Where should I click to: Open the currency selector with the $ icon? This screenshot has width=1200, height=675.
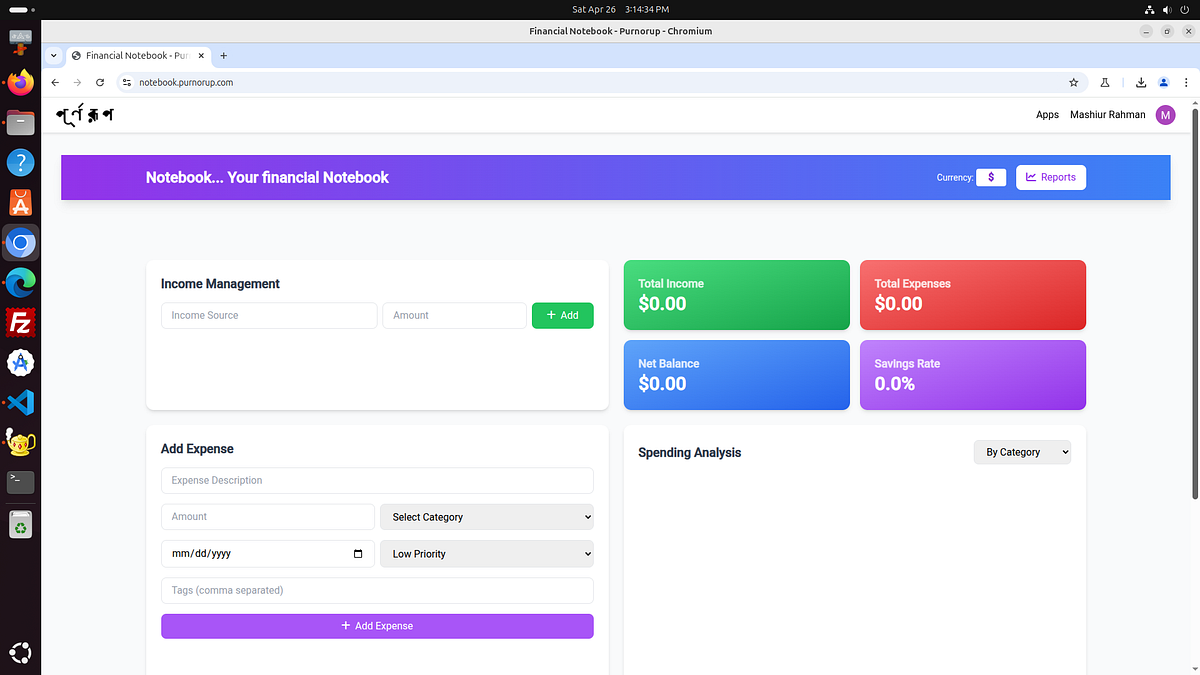(x=991, y=177)
